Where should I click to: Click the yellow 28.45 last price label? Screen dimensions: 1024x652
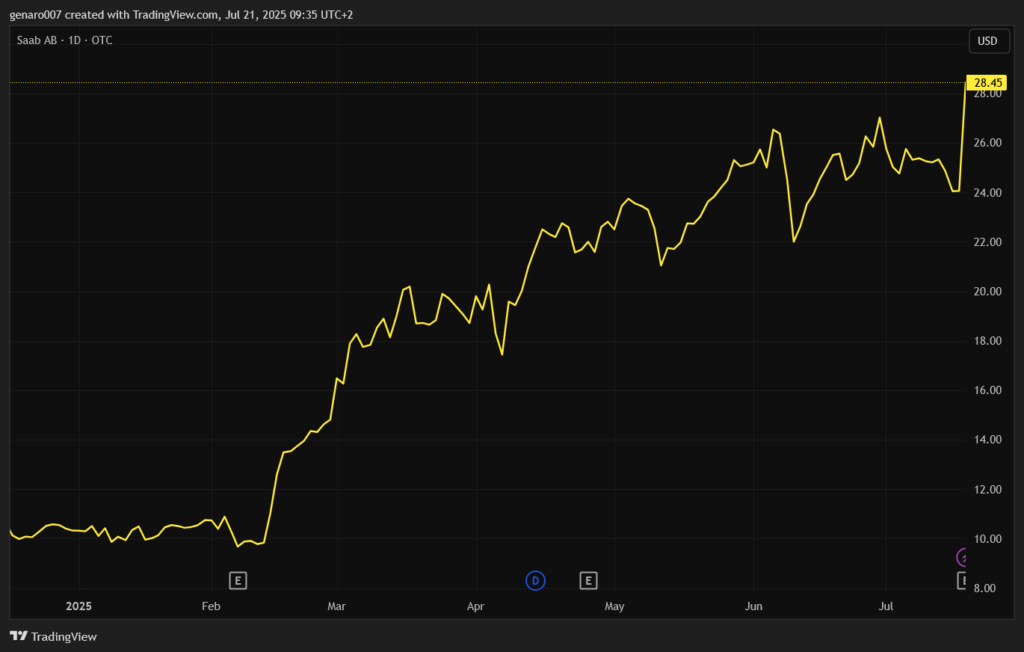click(987, 82)
